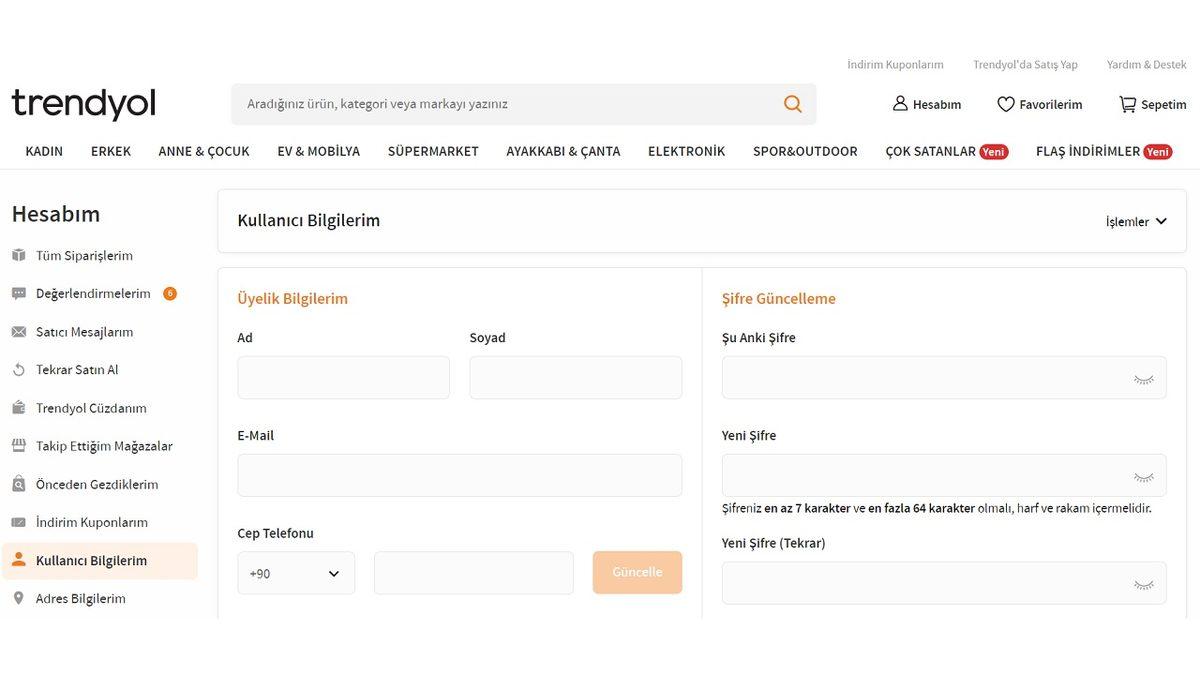Open Tüm Siparişlerim box icon in sidebar
This screenshot has width=1200, height=675.
(18, 256)
